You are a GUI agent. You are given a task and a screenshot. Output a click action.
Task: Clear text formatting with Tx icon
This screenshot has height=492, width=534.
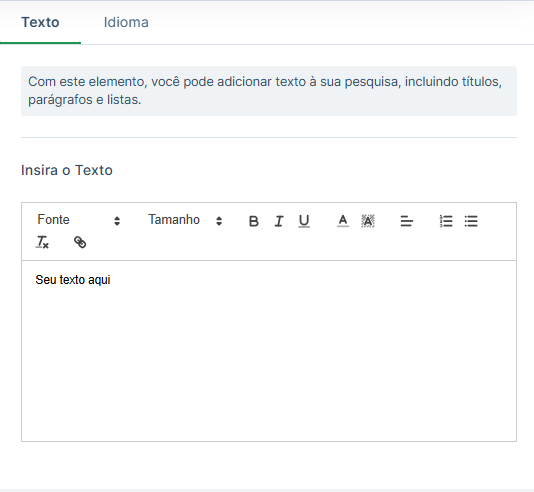[x=43, y=242]
